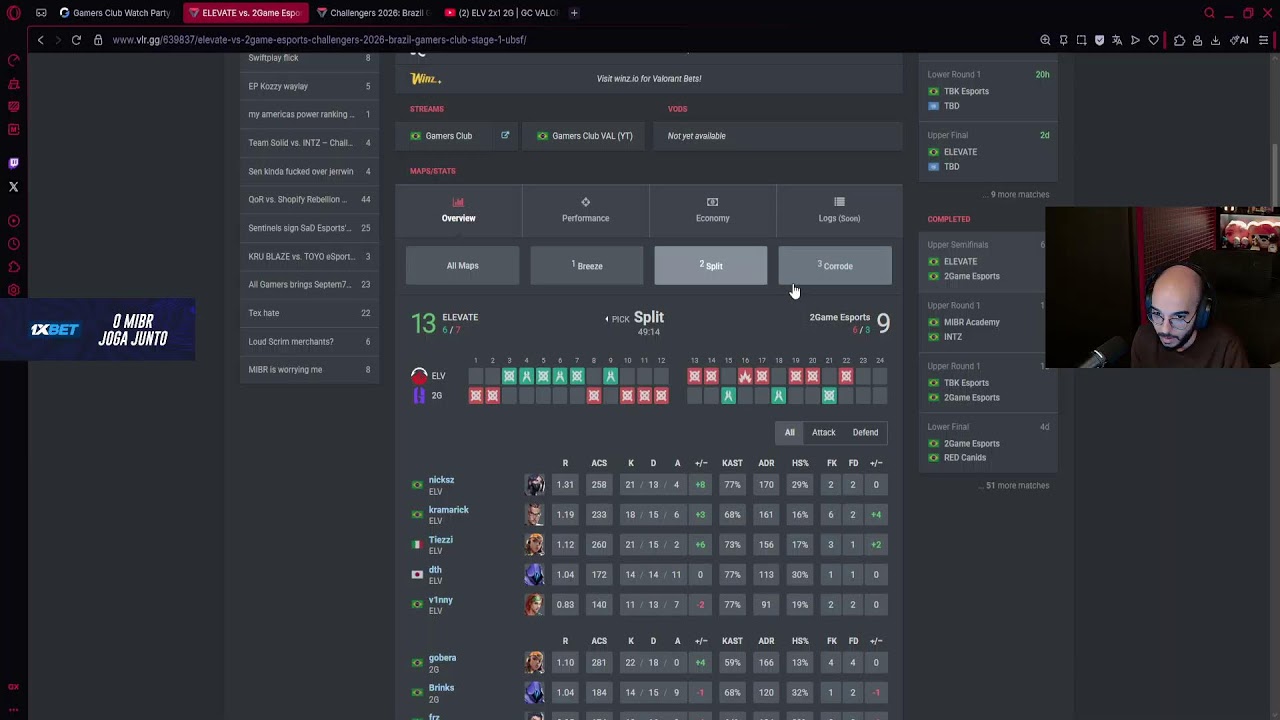Image resolution: width=1280 pixels, height=720 pixels.
Task: Open ELEVATE team page from the scoreline
Action: tap(460, 317)
